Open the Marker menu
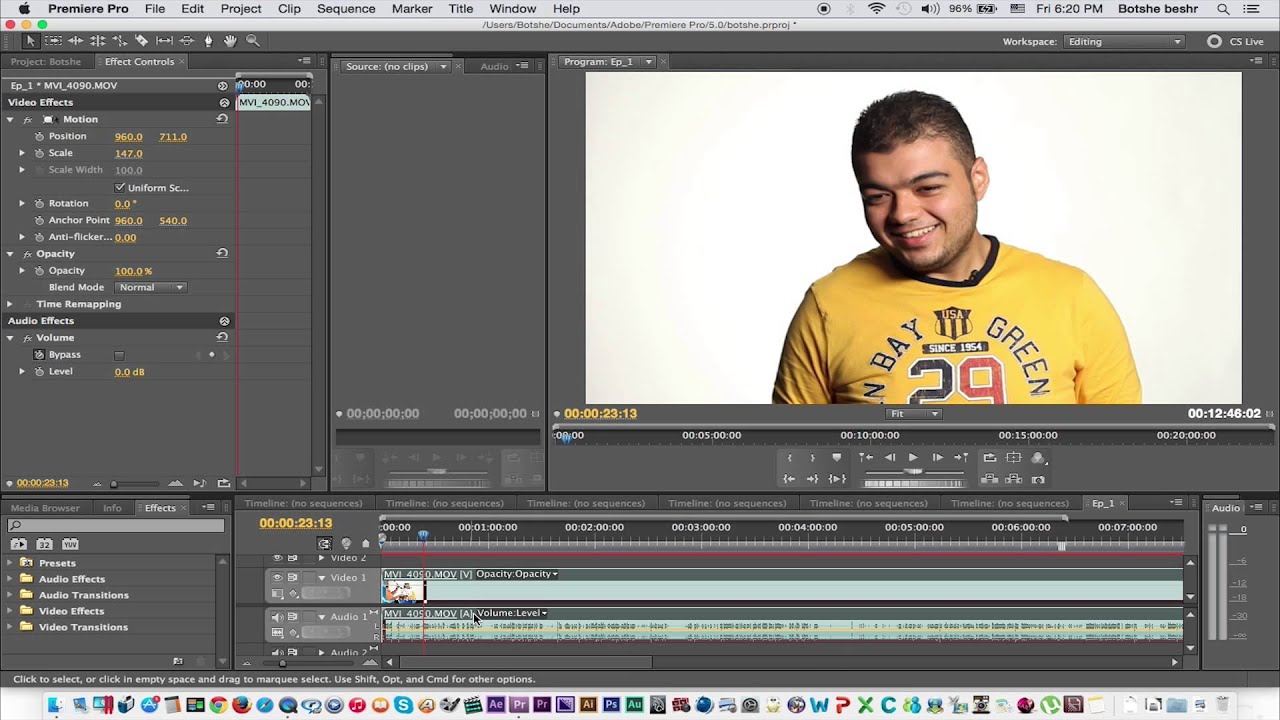The width and height of the screenshot is (1280, 720). [x=412, y=9]
